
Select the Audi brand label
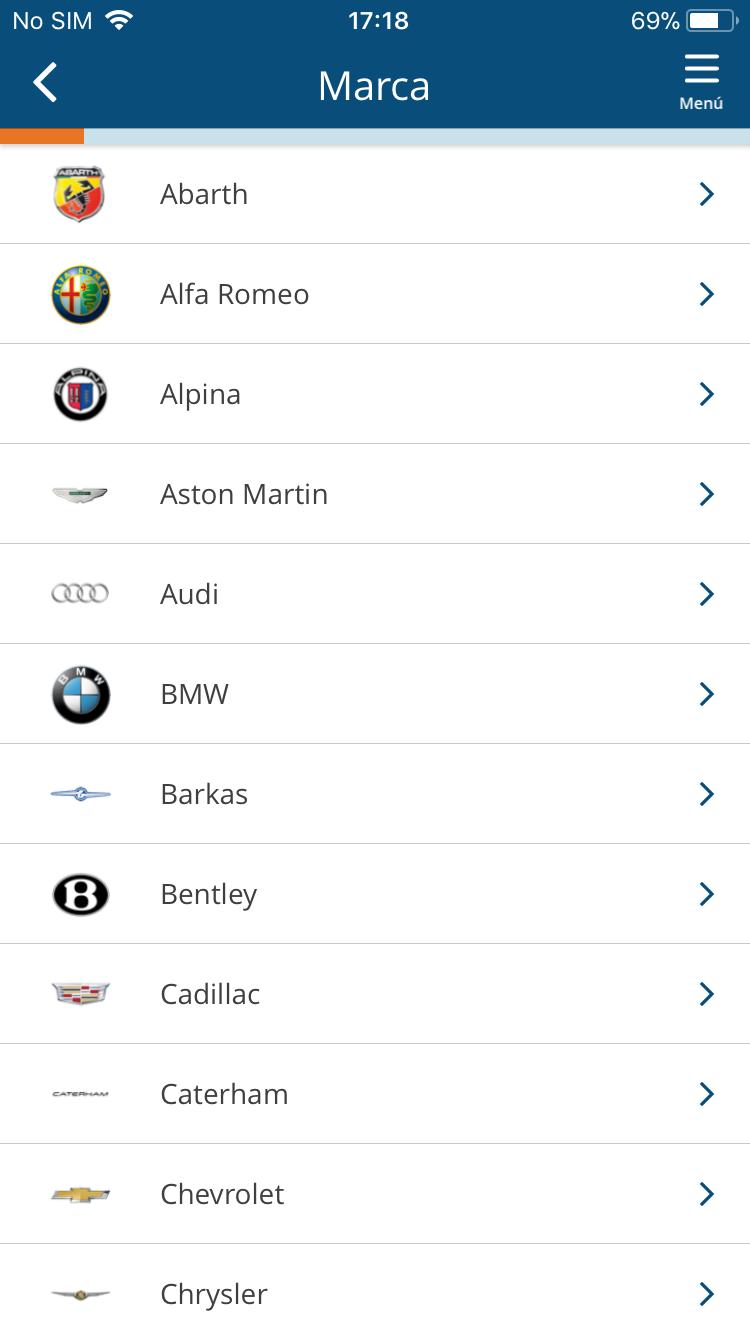(189, 594)
